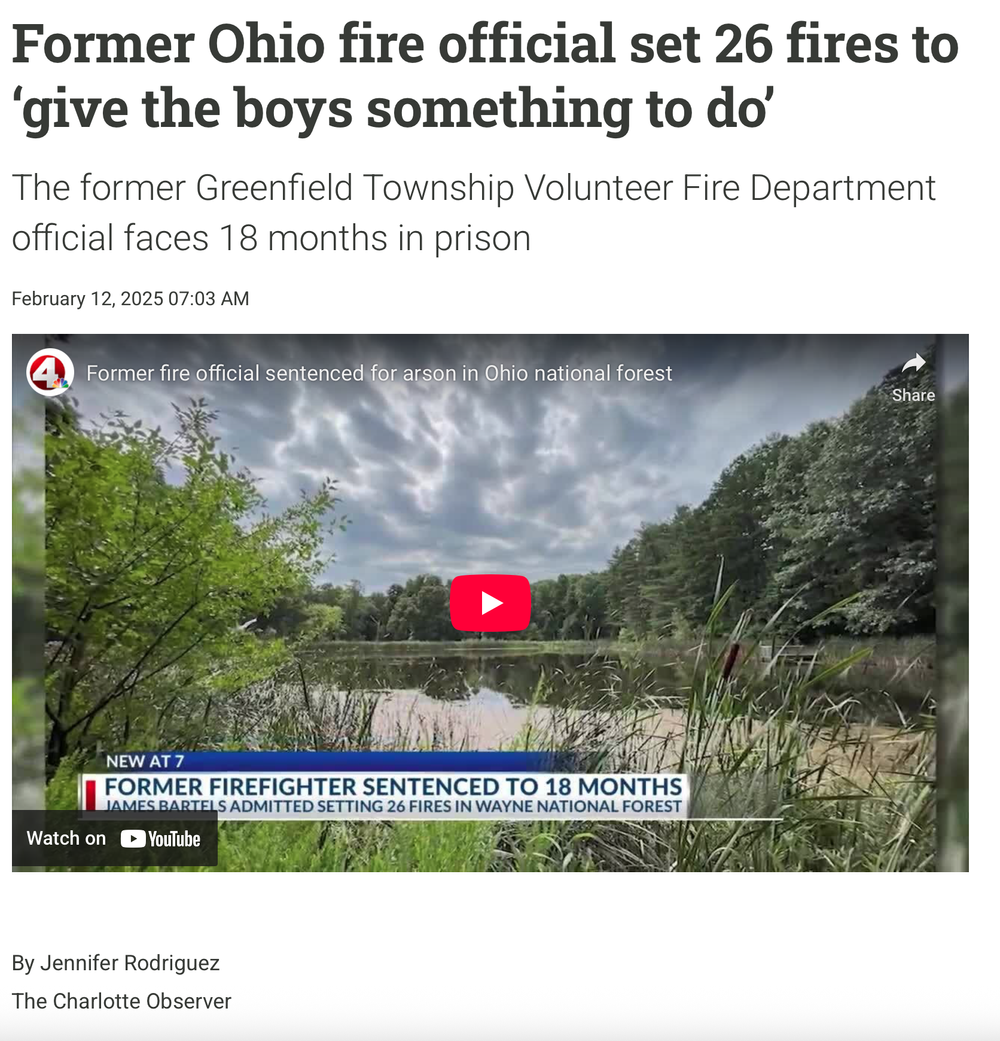Click the February 12, 2025 timestamp
Viewport: 1000px width, 1041px height.
pos(130,299)
